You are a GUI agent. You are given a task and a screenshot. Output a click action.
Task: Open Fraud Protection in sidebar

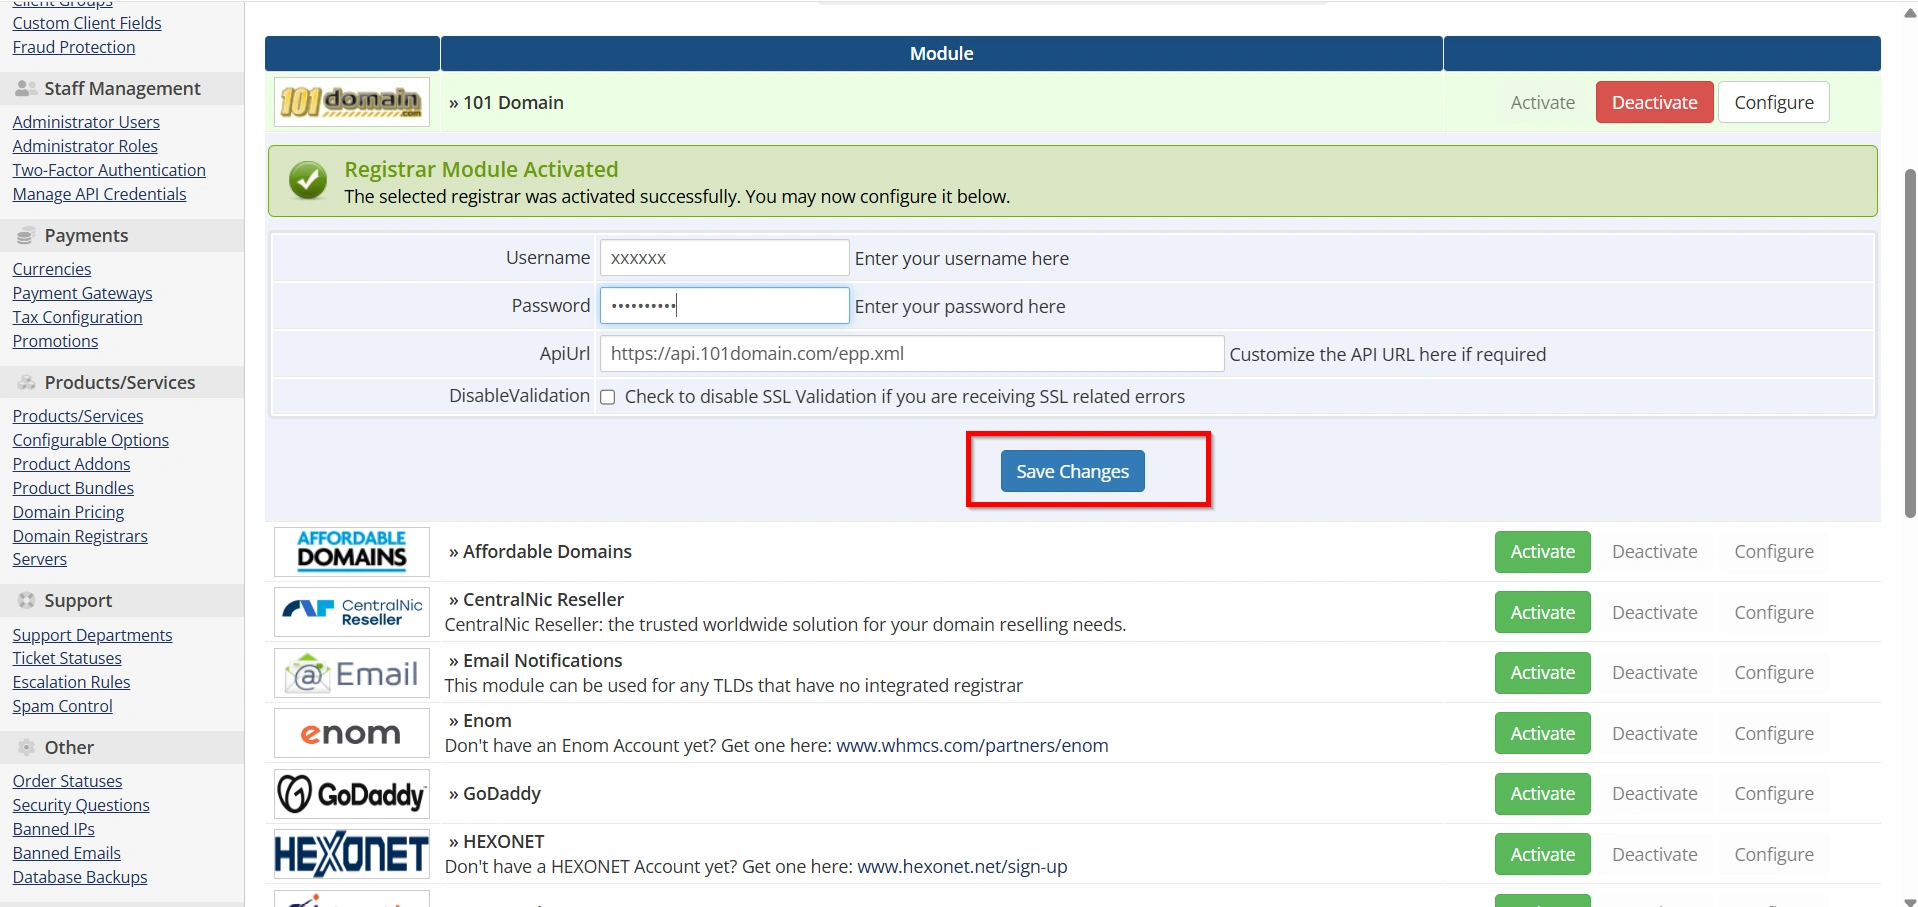(x=74, y=47)
